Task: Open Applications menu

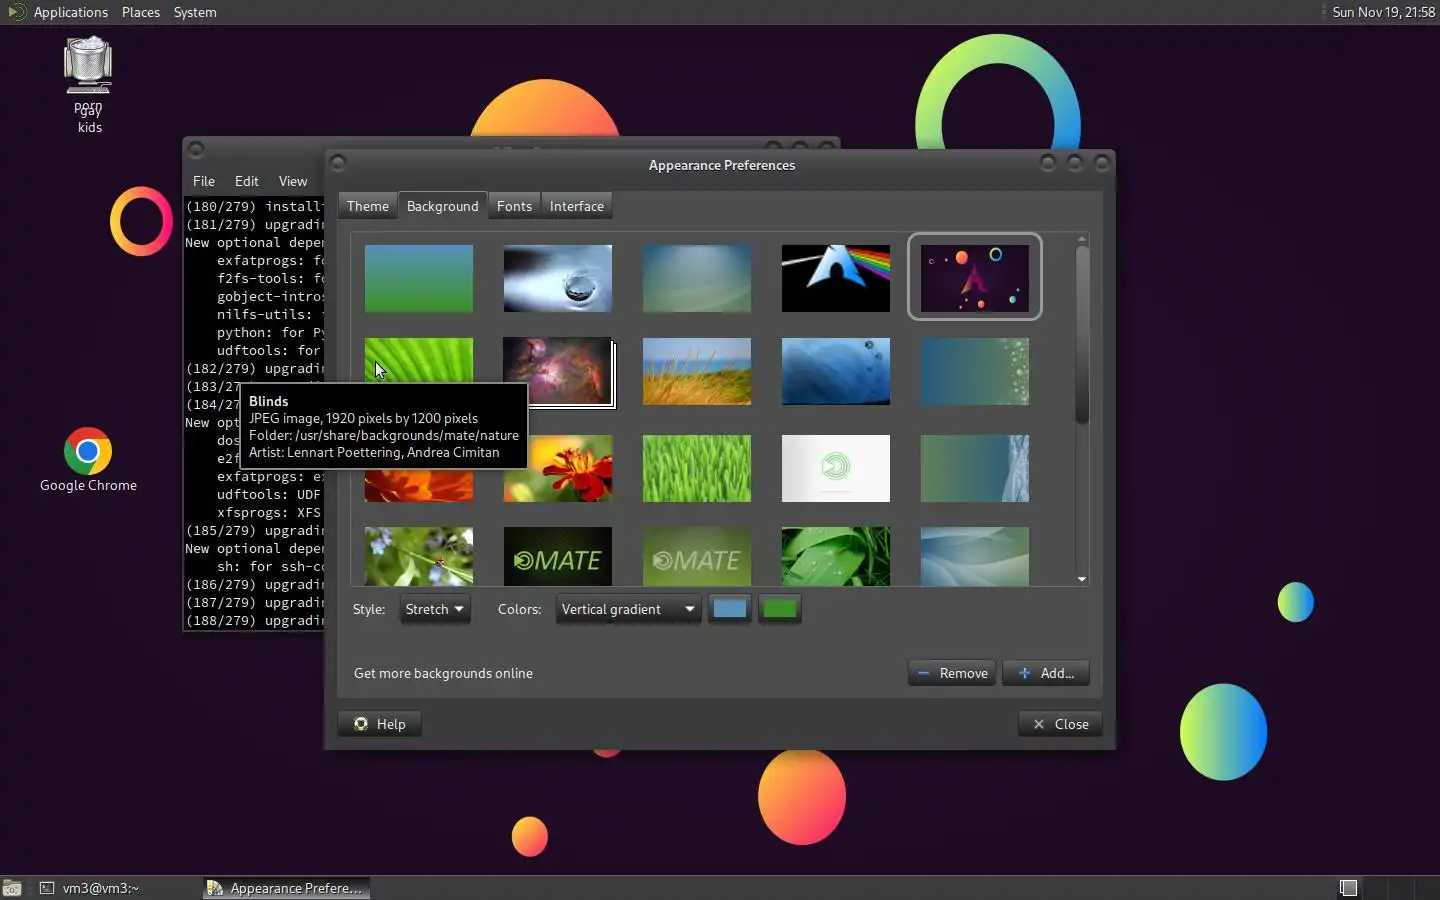Action: click(70, 12)
